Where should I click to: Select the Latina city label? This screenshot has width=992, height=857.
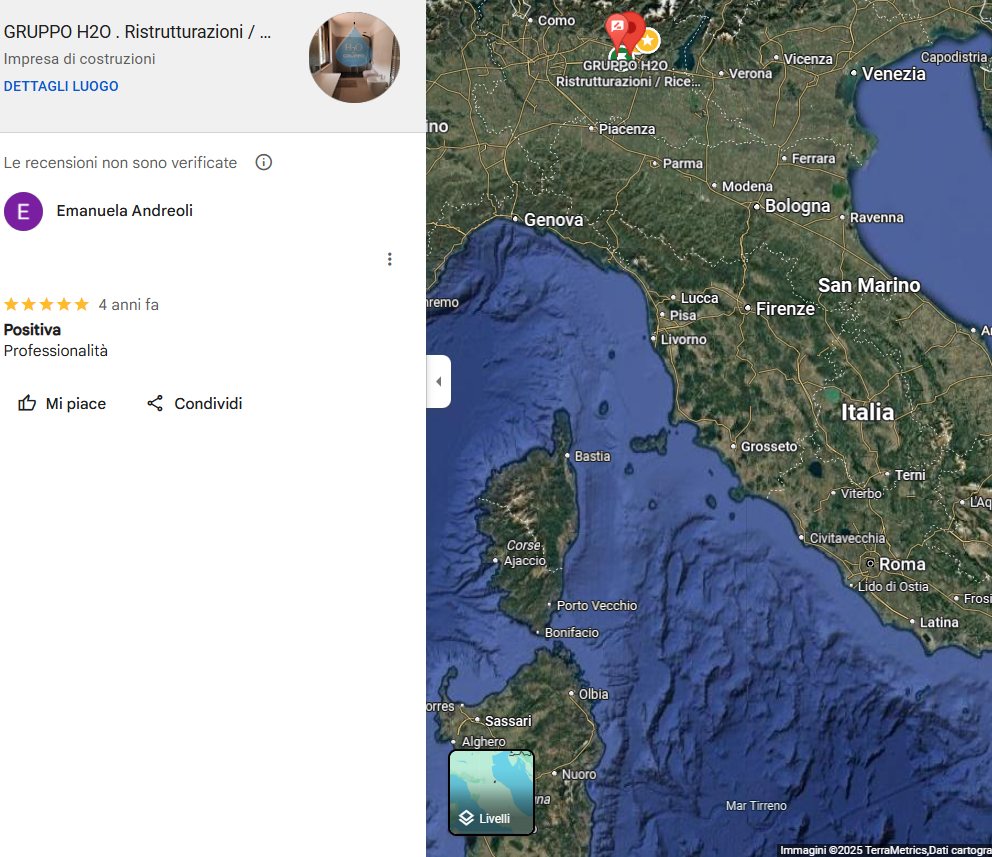tap(939, 622)
